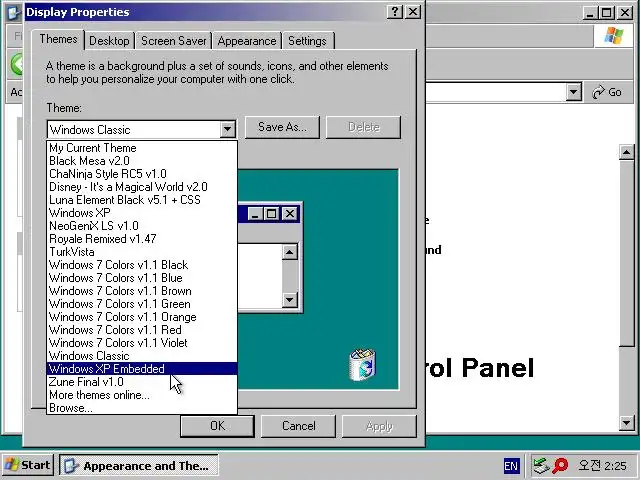Image resolution: width=640 pixels, height=480 pixels.
Task: Click the network device icon in the system tray
Action: pos(541,465)
